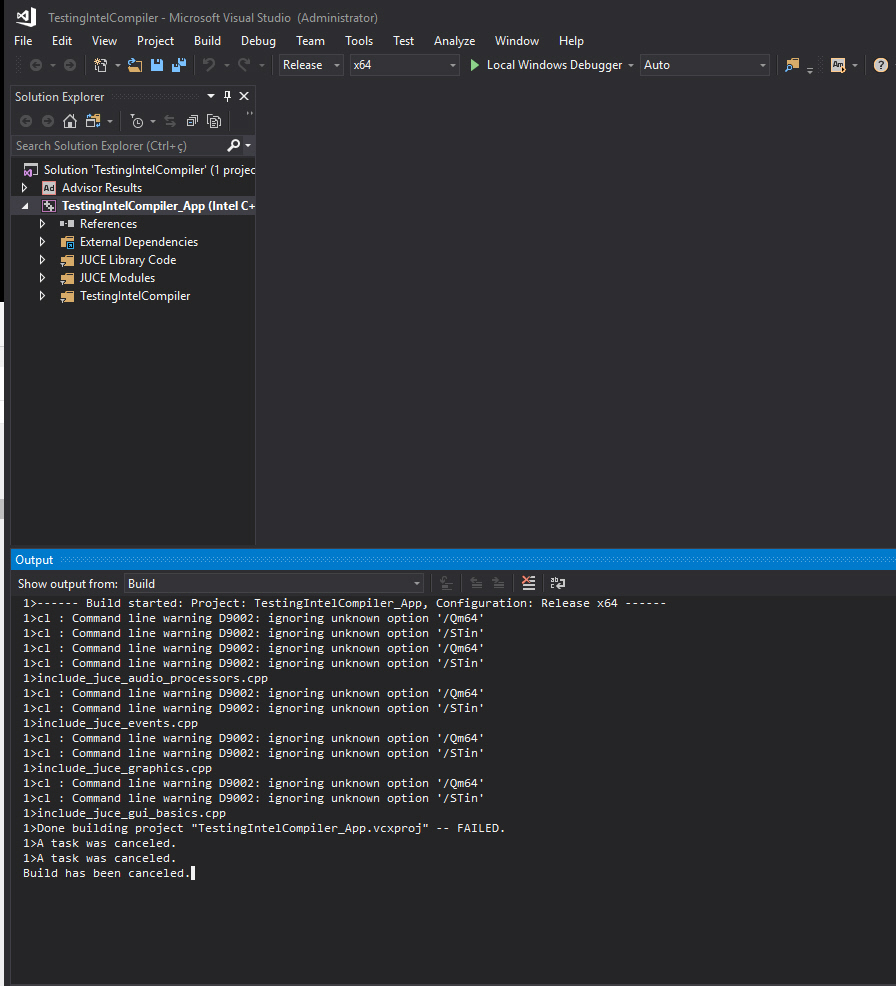Click Find Message in Code icon
The image size is (896, 986).
click(x=446, y=583)
